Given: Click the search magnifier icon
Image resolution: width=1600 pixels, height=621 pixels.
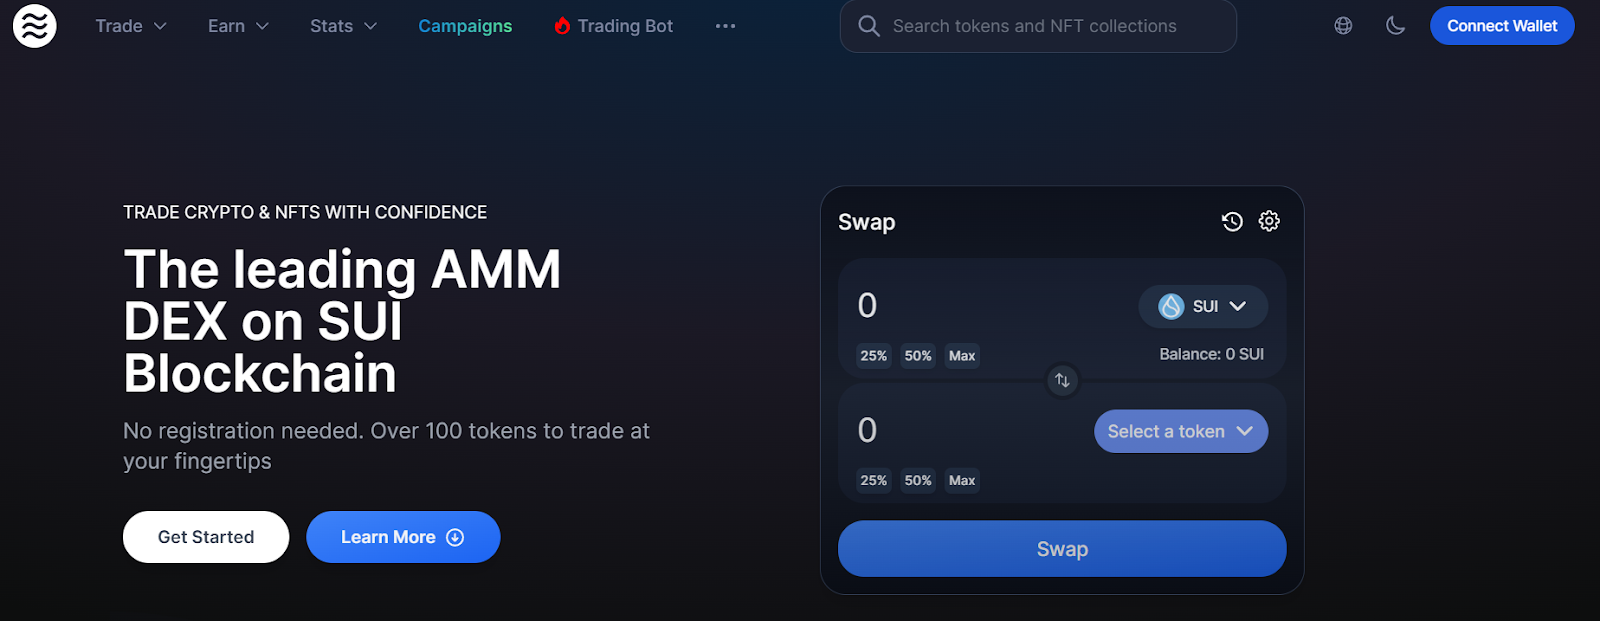Looking at the screenshot, I should [x=869, y=26].
